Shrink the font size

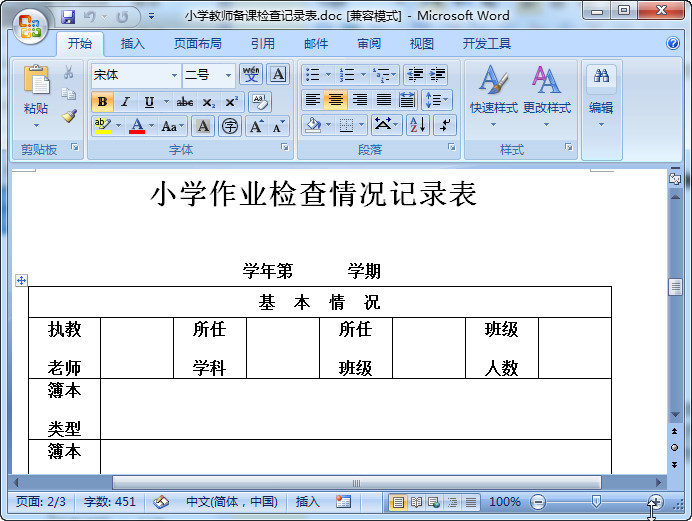click(x=279, y=127)
